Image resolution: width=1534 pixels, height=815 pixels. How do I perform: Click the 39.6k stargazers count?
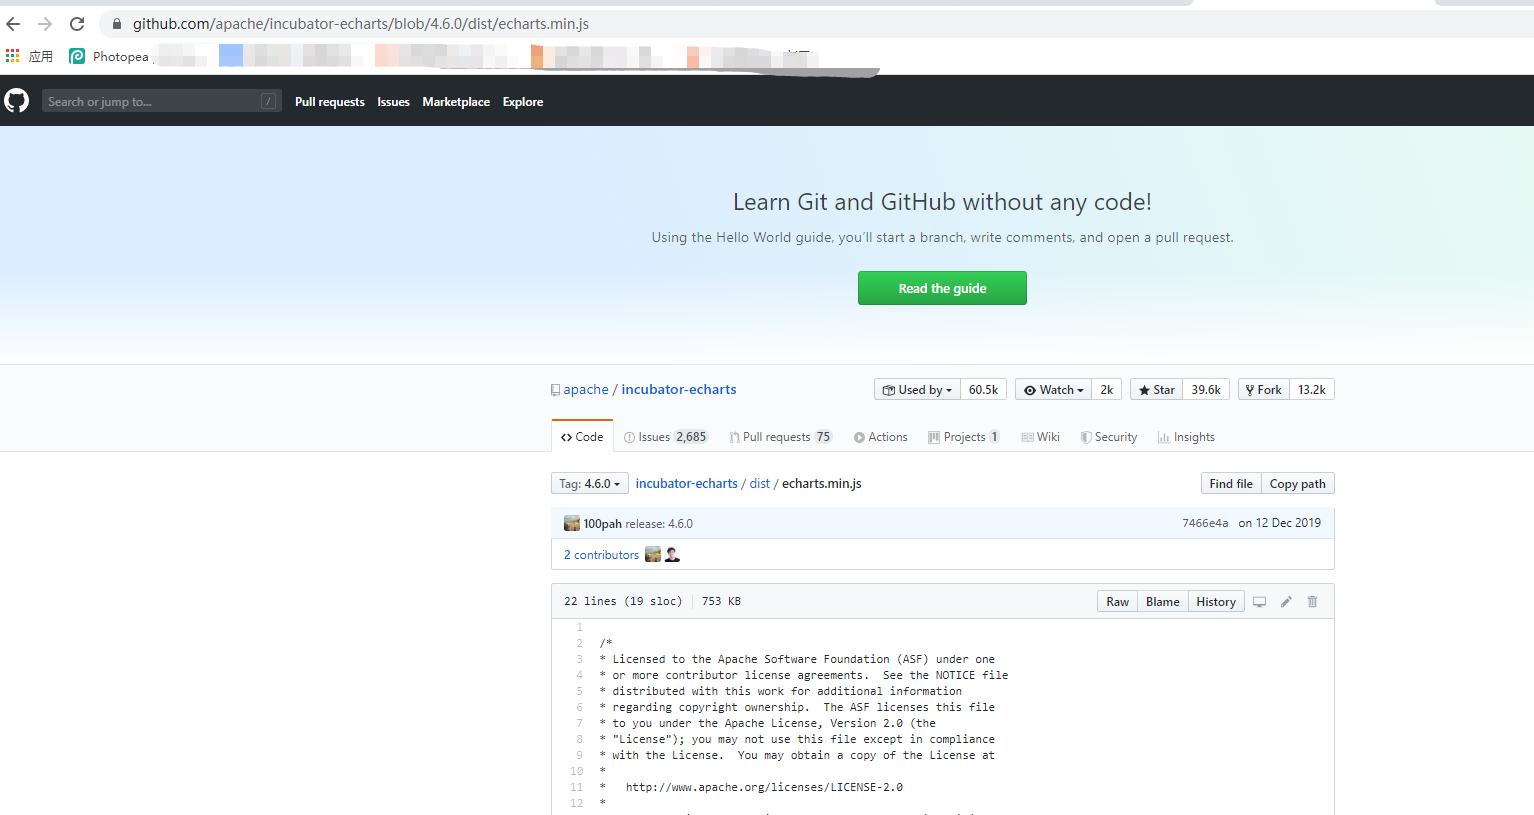pos(1206,390)
